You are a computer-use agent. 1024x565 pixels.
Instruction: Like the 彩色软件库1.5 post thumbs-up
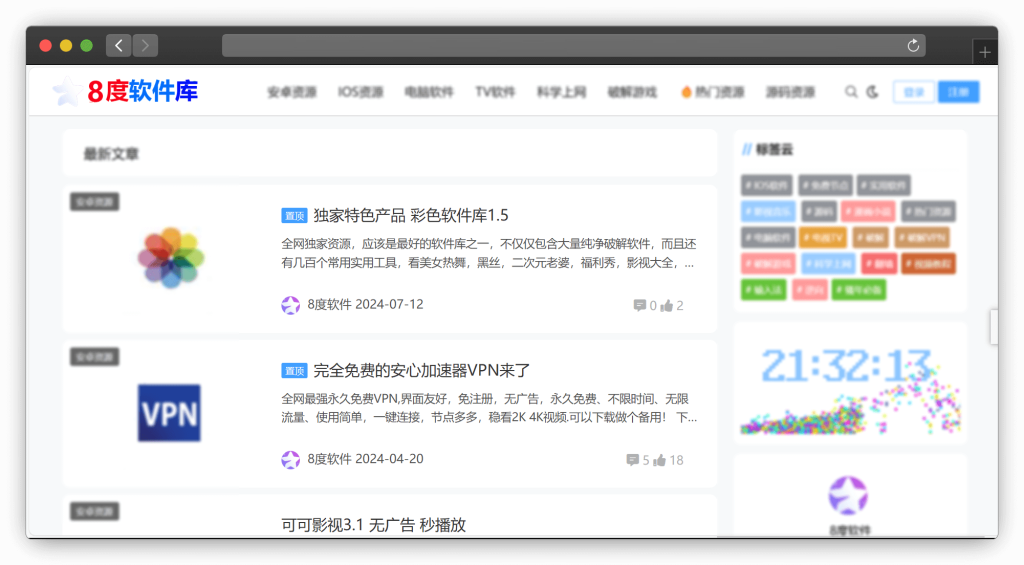pyautogui.click(x=666, y=306)
